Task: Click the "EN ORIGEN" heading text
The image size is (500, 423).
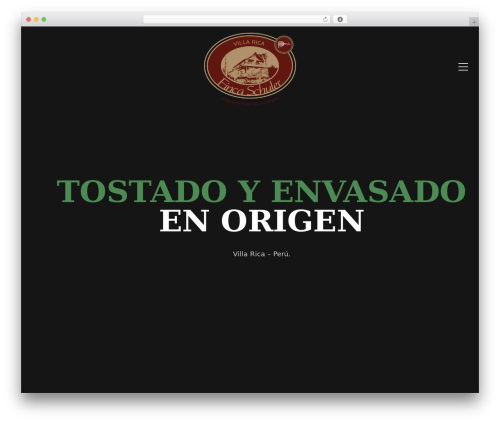Action: 261,220
